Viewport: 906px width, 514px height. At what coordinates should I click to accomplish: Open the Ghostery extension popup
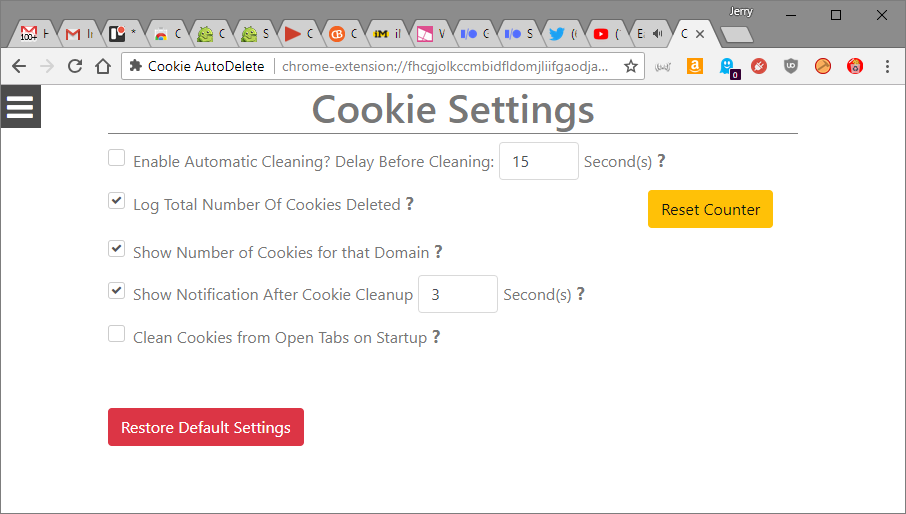coord(728,66)
